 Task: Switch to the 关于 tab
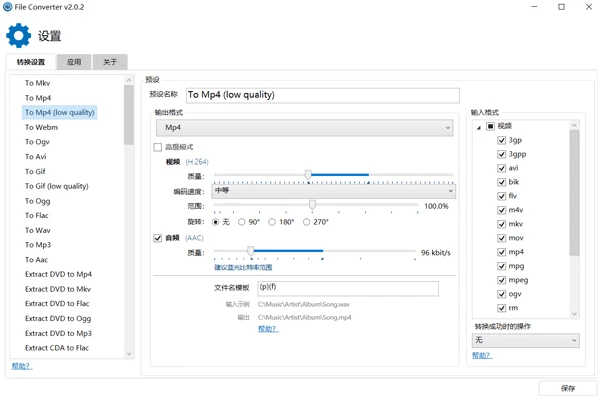point(110,62)
